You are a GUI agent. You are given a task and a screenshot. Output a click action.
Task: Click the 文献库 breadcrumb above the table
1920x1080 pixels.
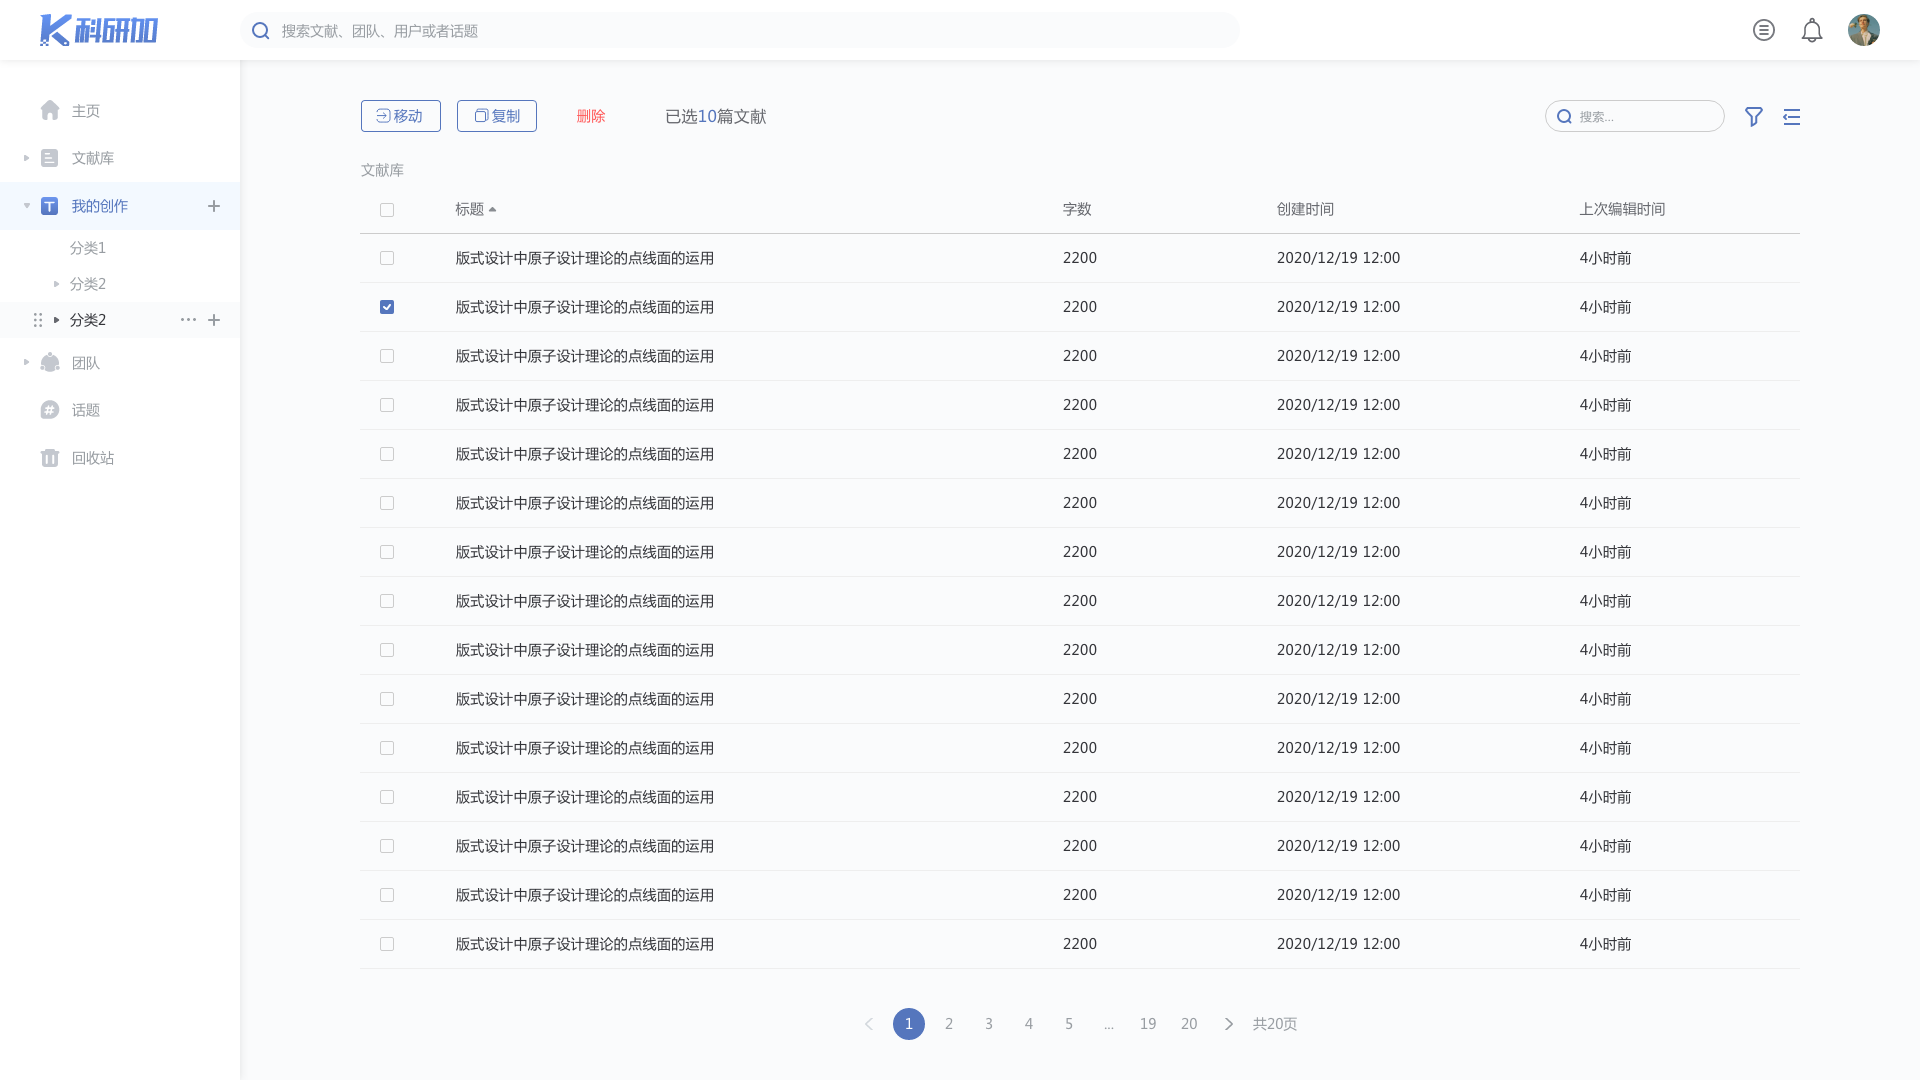[382, 170]
